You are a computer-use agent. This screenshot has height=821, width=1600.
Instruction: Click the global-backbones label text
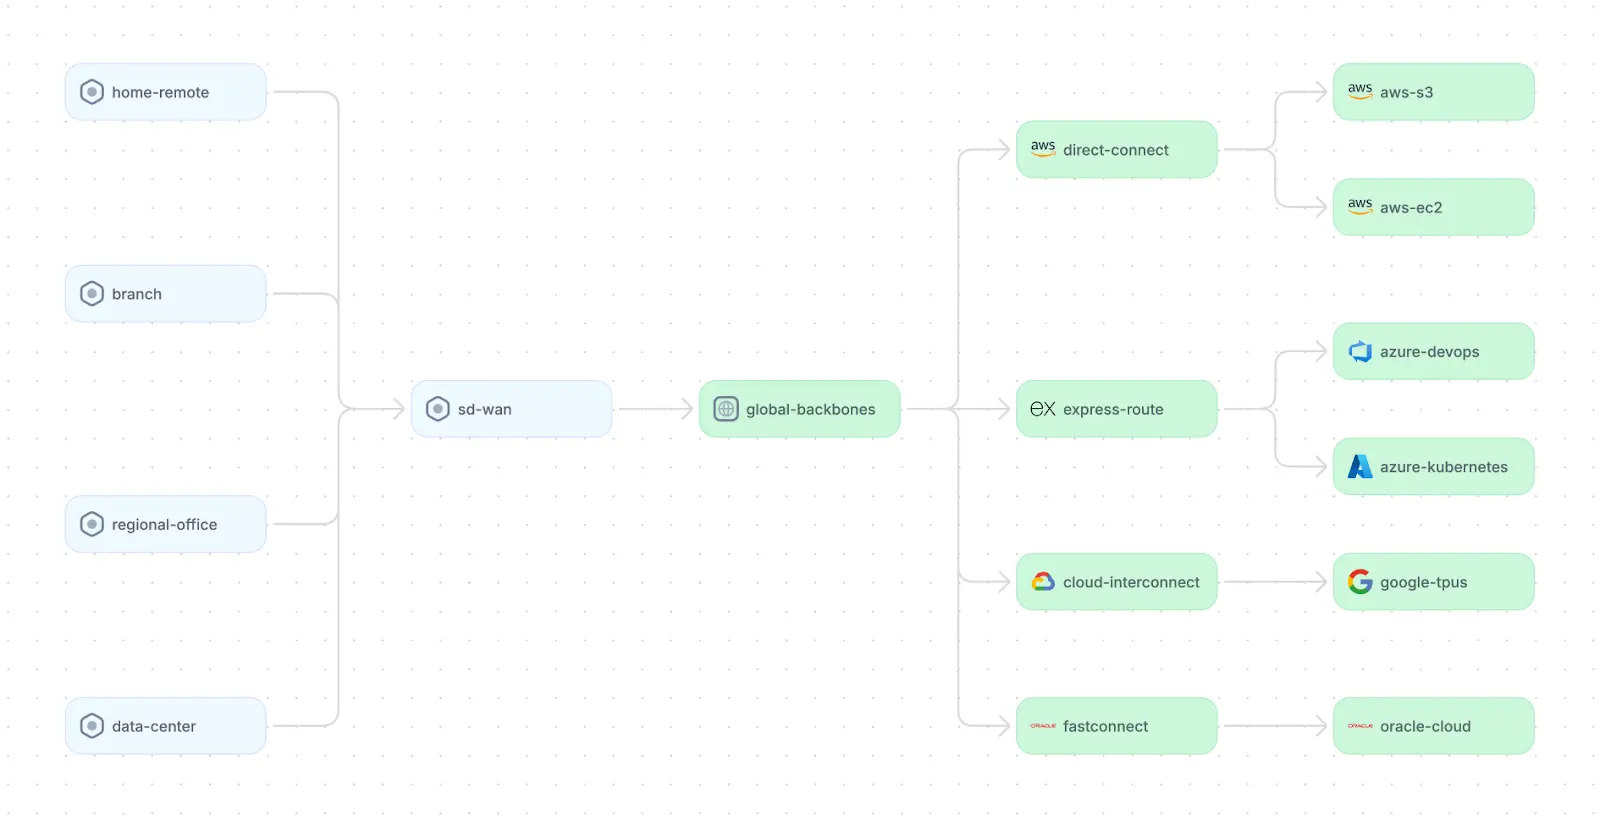(x=810, y=409)
